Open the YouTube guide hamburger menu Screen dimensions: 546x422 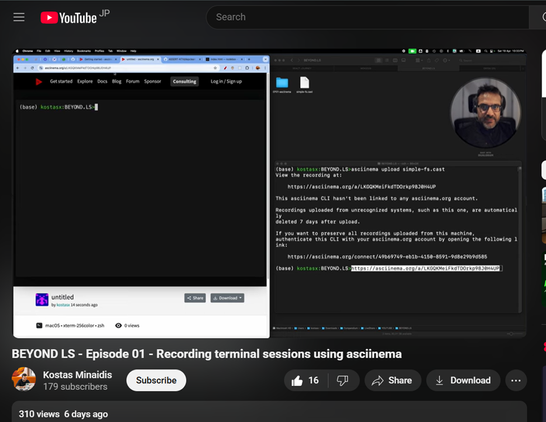(19, 17)
